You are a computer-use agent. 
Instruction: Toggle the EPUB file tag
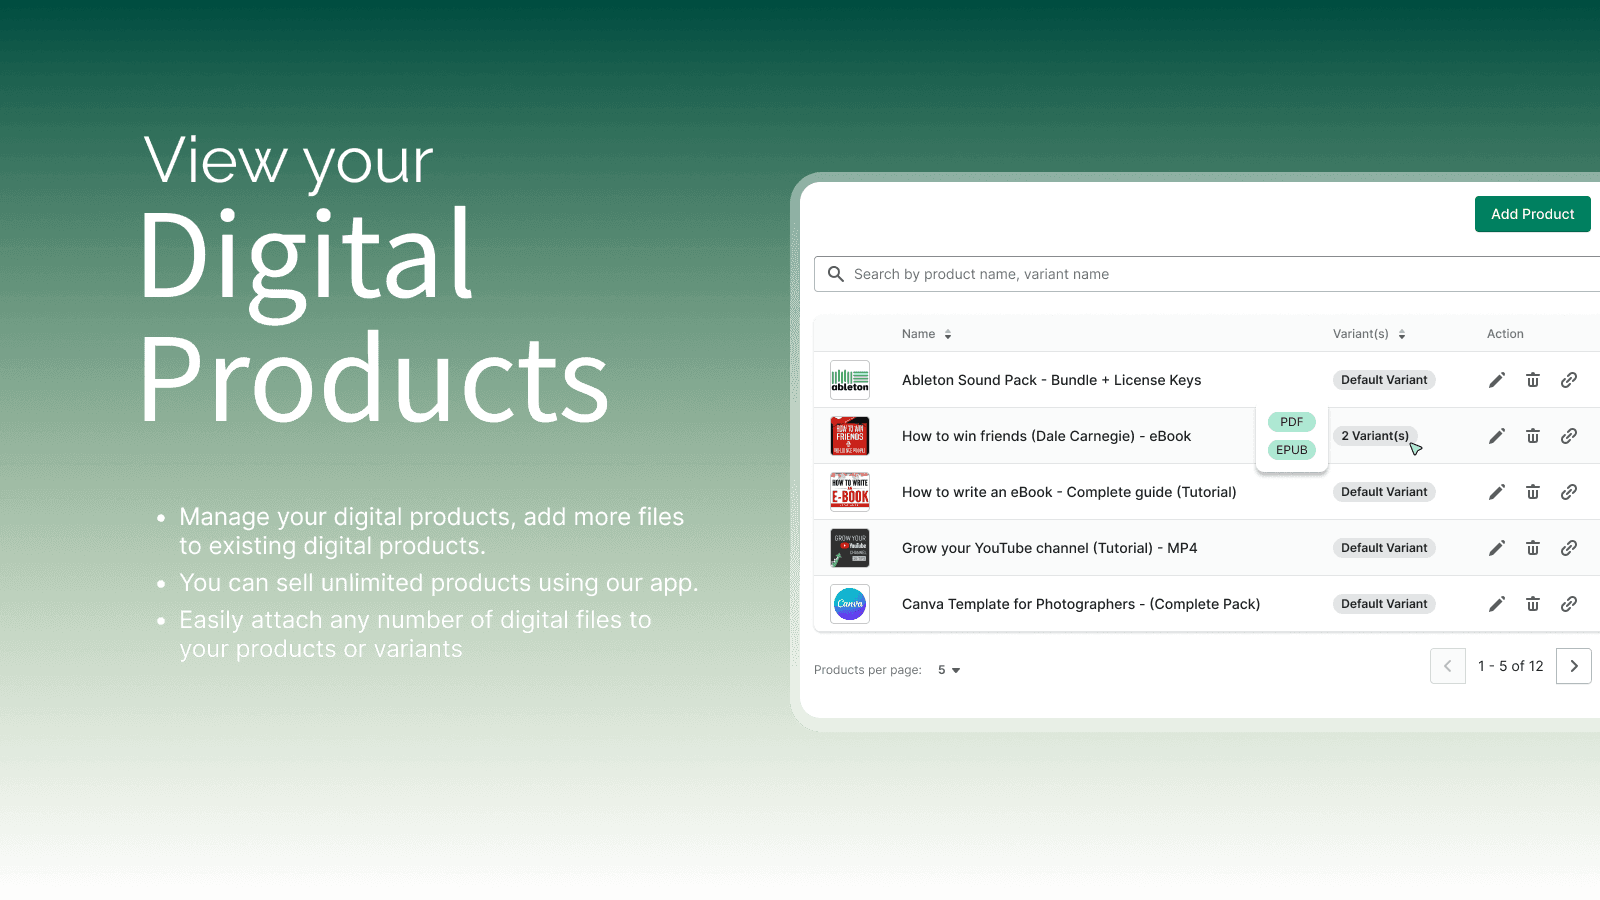click(1291, 450)
